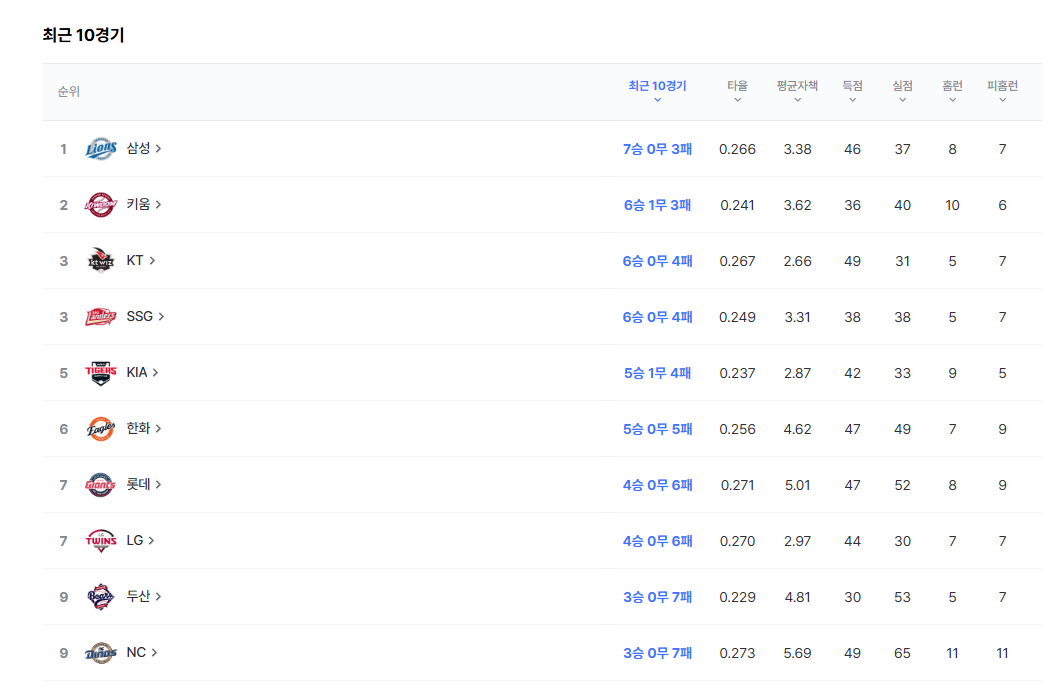Sort table by 타율 column
Screen dimensions: 1062x695
point(737,91)
